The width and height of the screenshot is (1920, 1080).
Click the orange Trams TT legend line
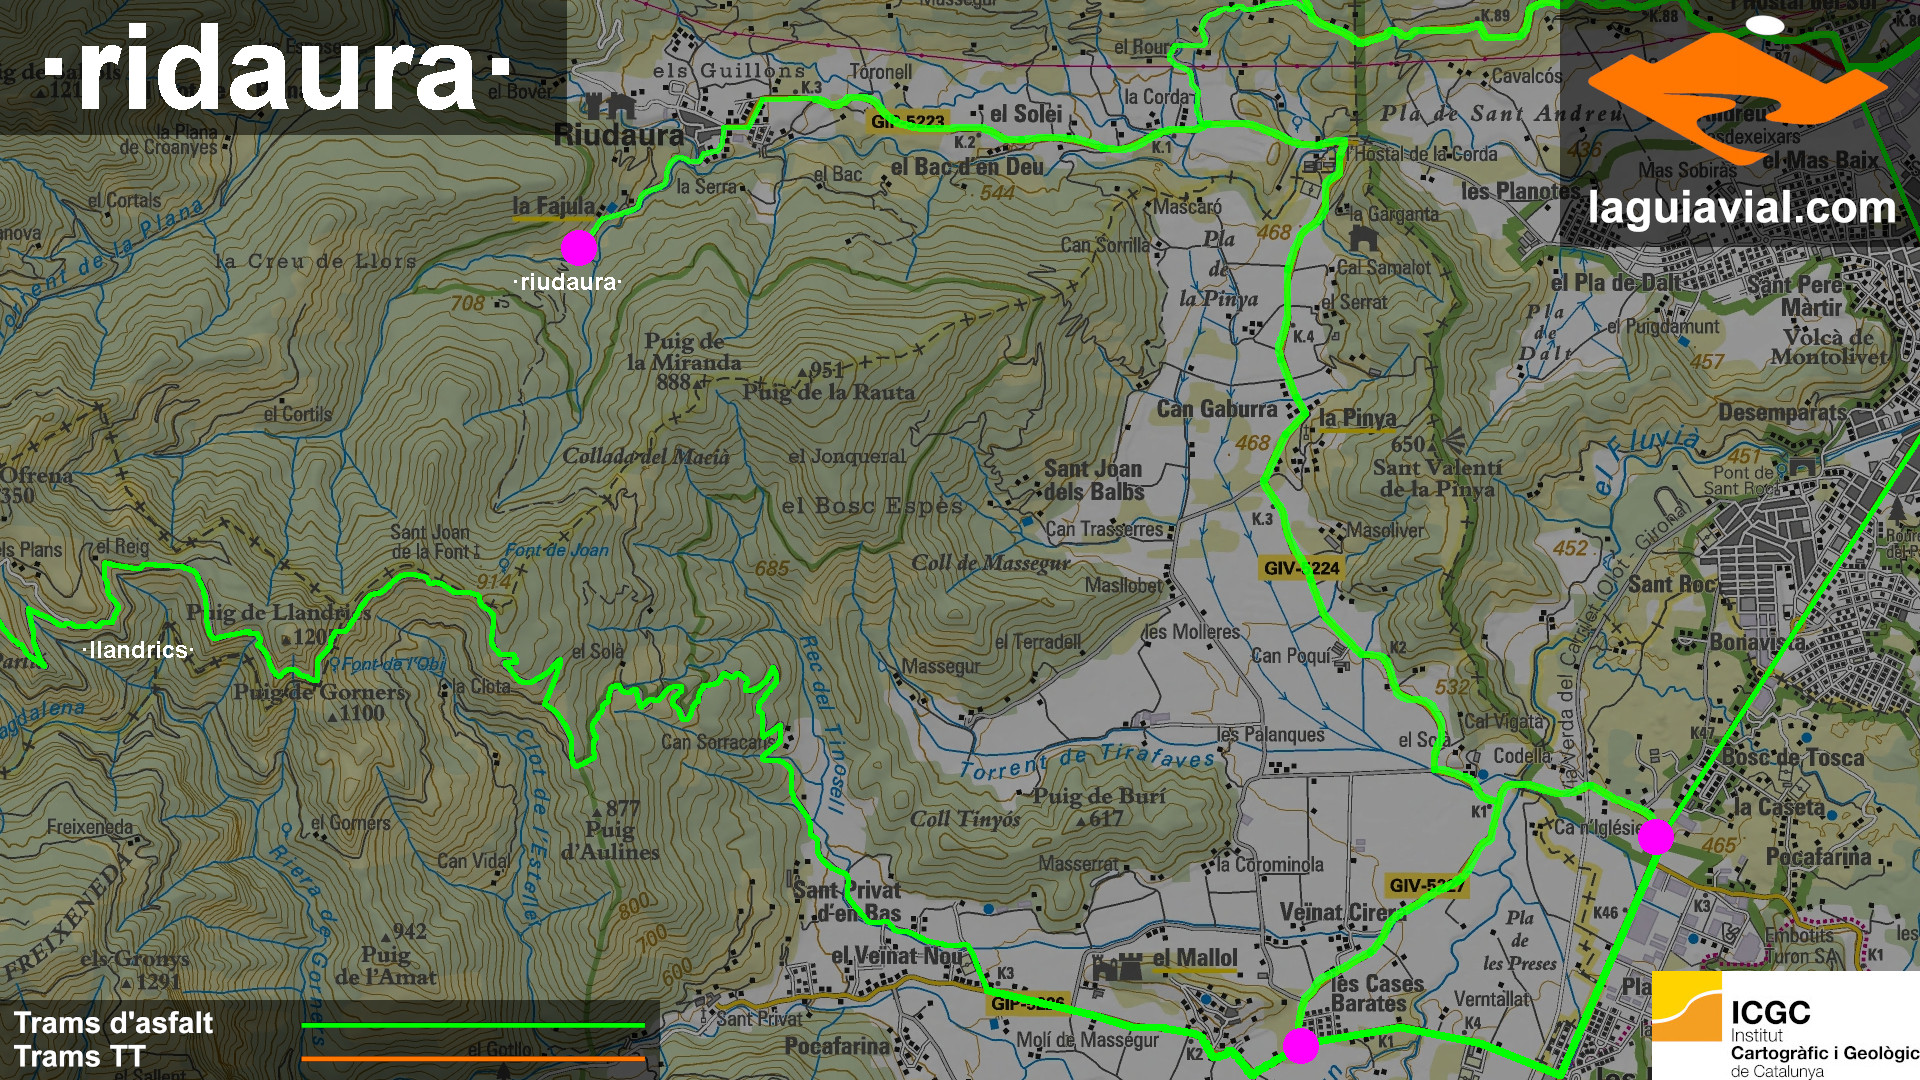point(473,1058)
